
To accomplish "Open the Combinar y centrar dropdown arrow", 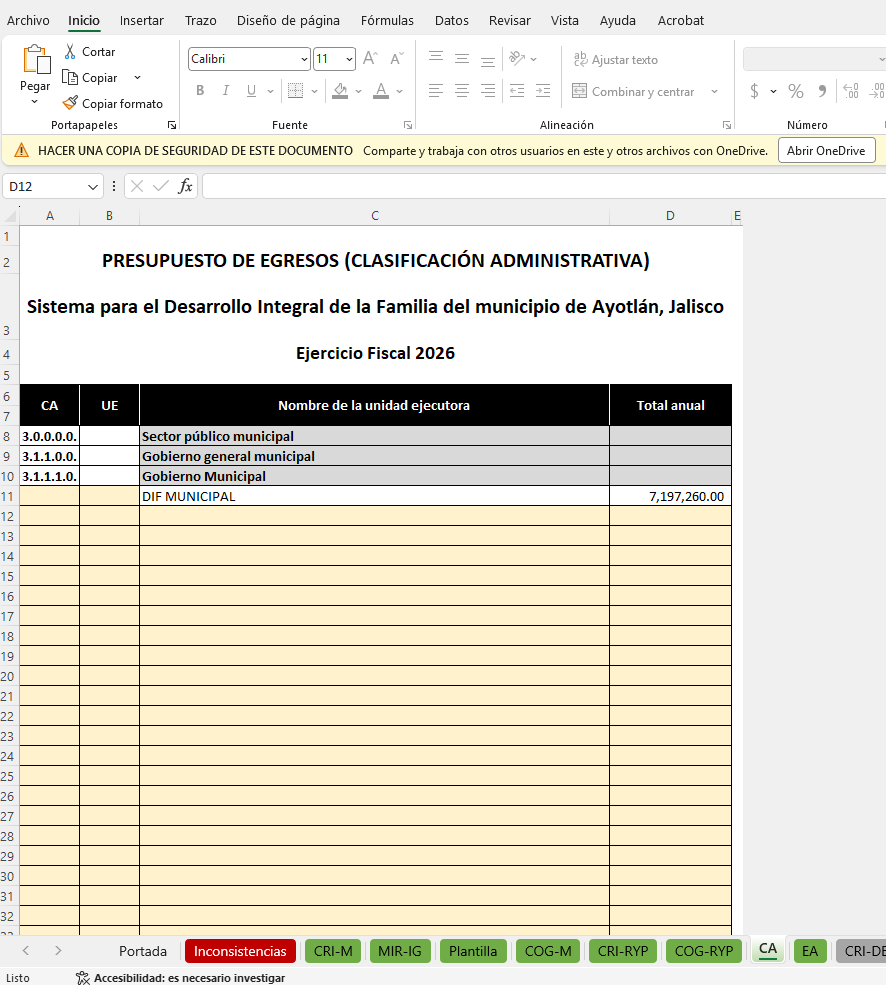I will click(714, 92).
